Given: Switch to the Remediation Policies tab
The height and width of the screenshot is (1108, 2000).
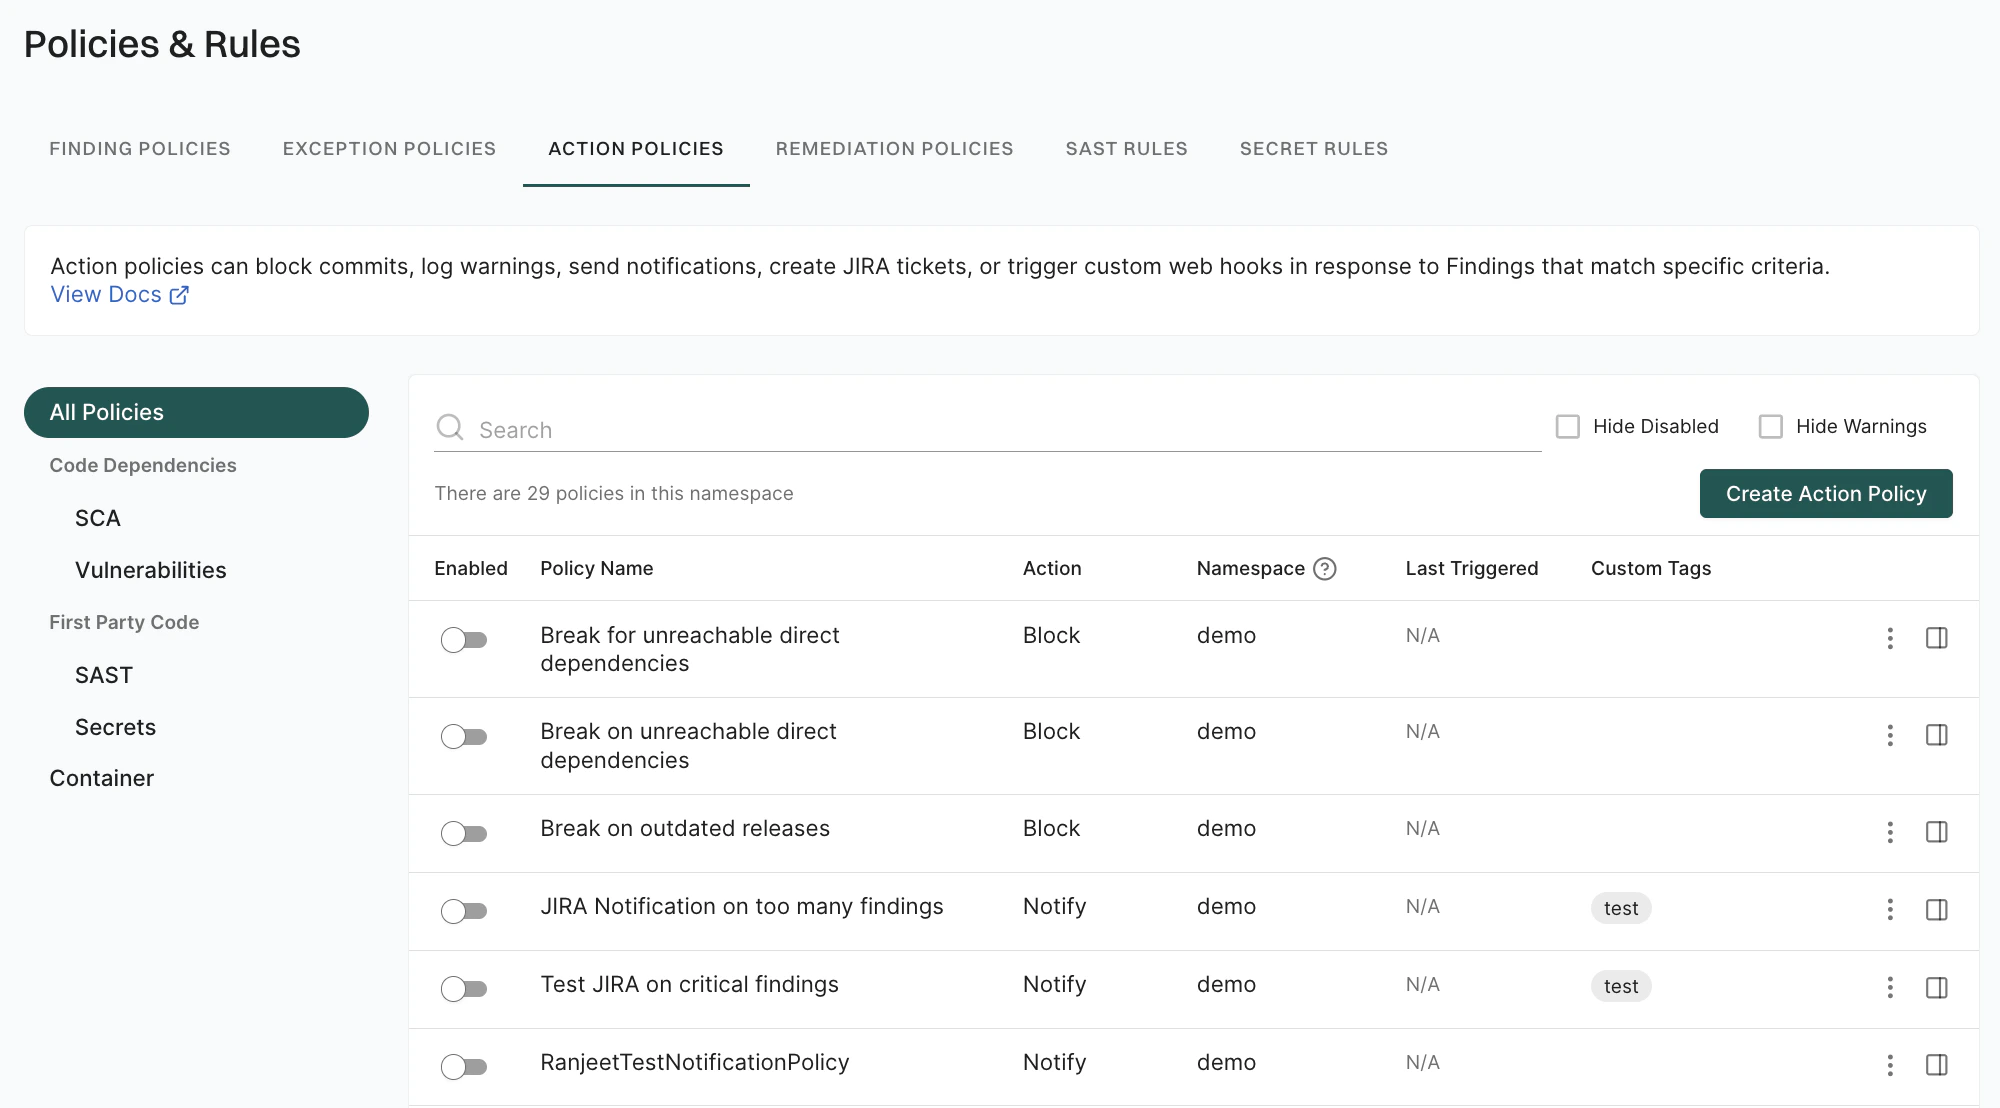Looking at the screenshot, I should click(x=894, y=149).
